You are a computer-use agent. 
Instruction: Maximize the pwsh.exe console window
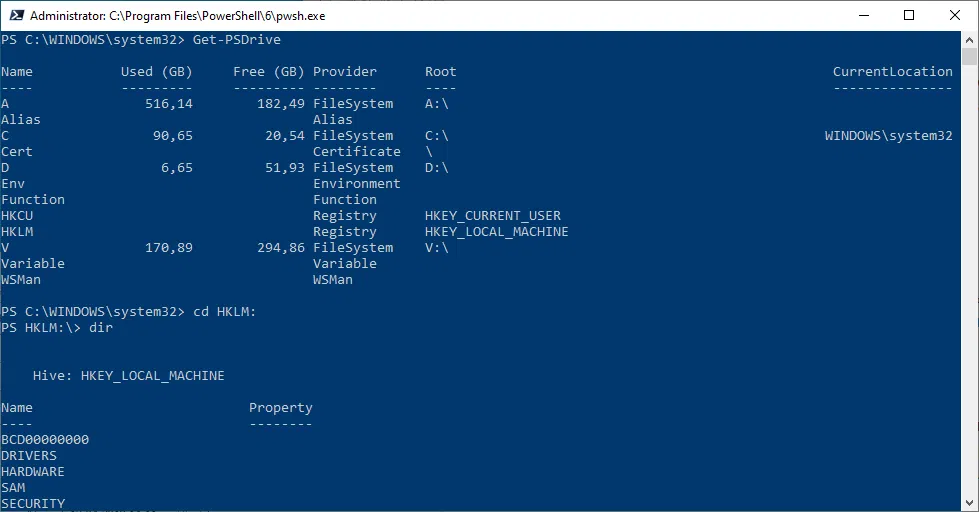click(909, 15)
